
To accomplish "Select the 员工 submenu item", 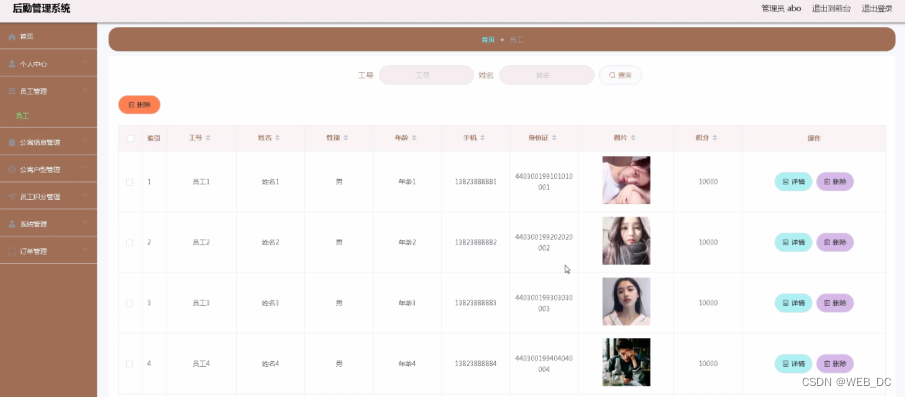I will [x=49, y=116].
